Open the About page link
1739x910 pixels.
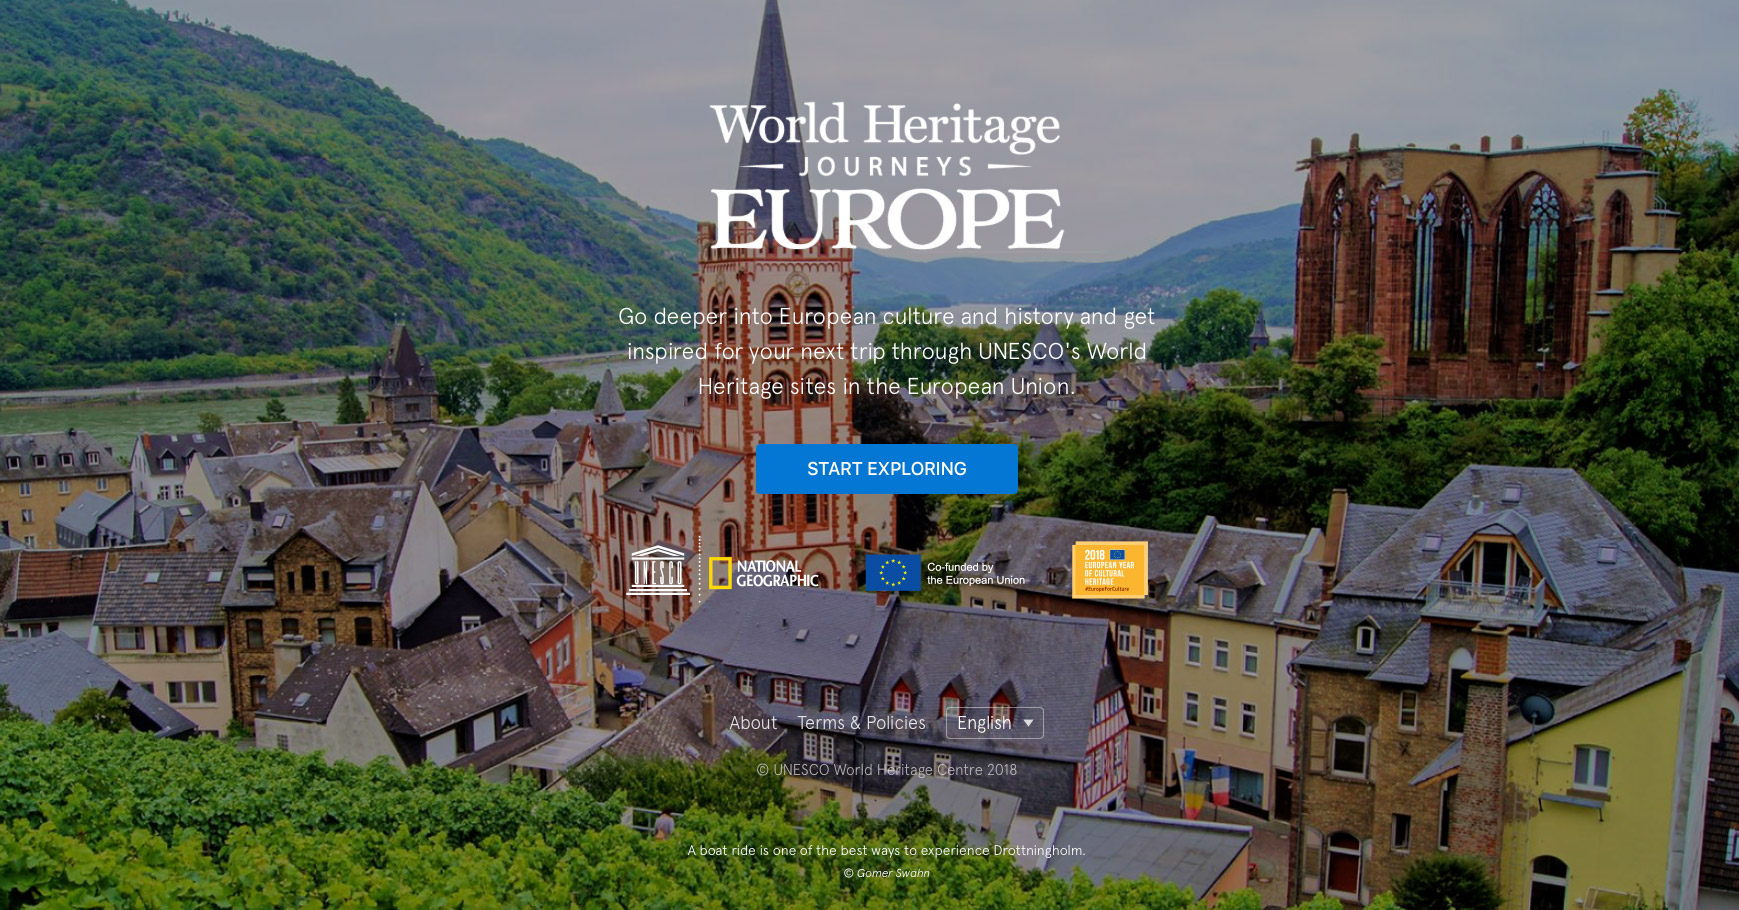pos(753,723)
